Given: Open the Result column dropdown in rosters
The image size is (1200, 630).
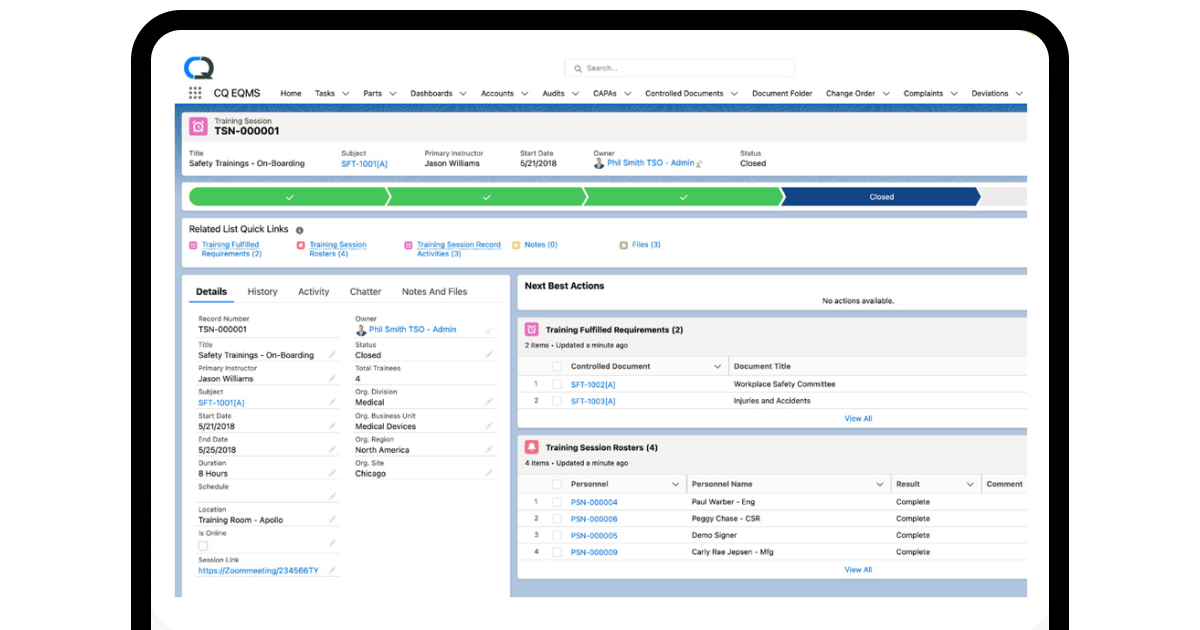Looking at the screenshot, I should pyautogui.click(x=973, y=484).
